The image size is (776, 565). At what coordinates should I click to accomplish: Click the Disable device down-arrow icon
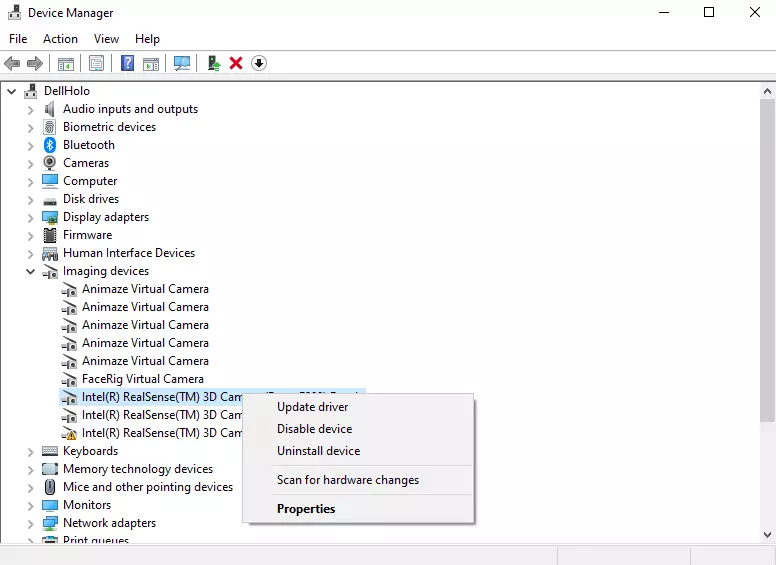point(259,63)
